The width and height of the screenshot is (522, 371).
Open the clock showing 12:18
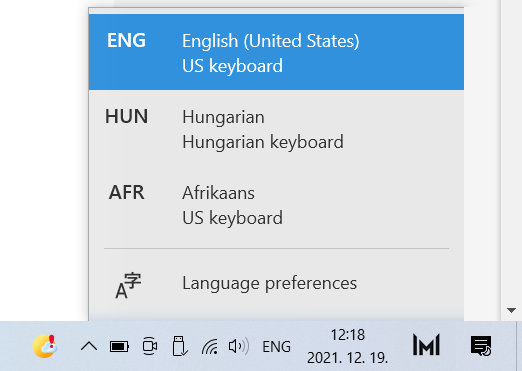(347, 346)
